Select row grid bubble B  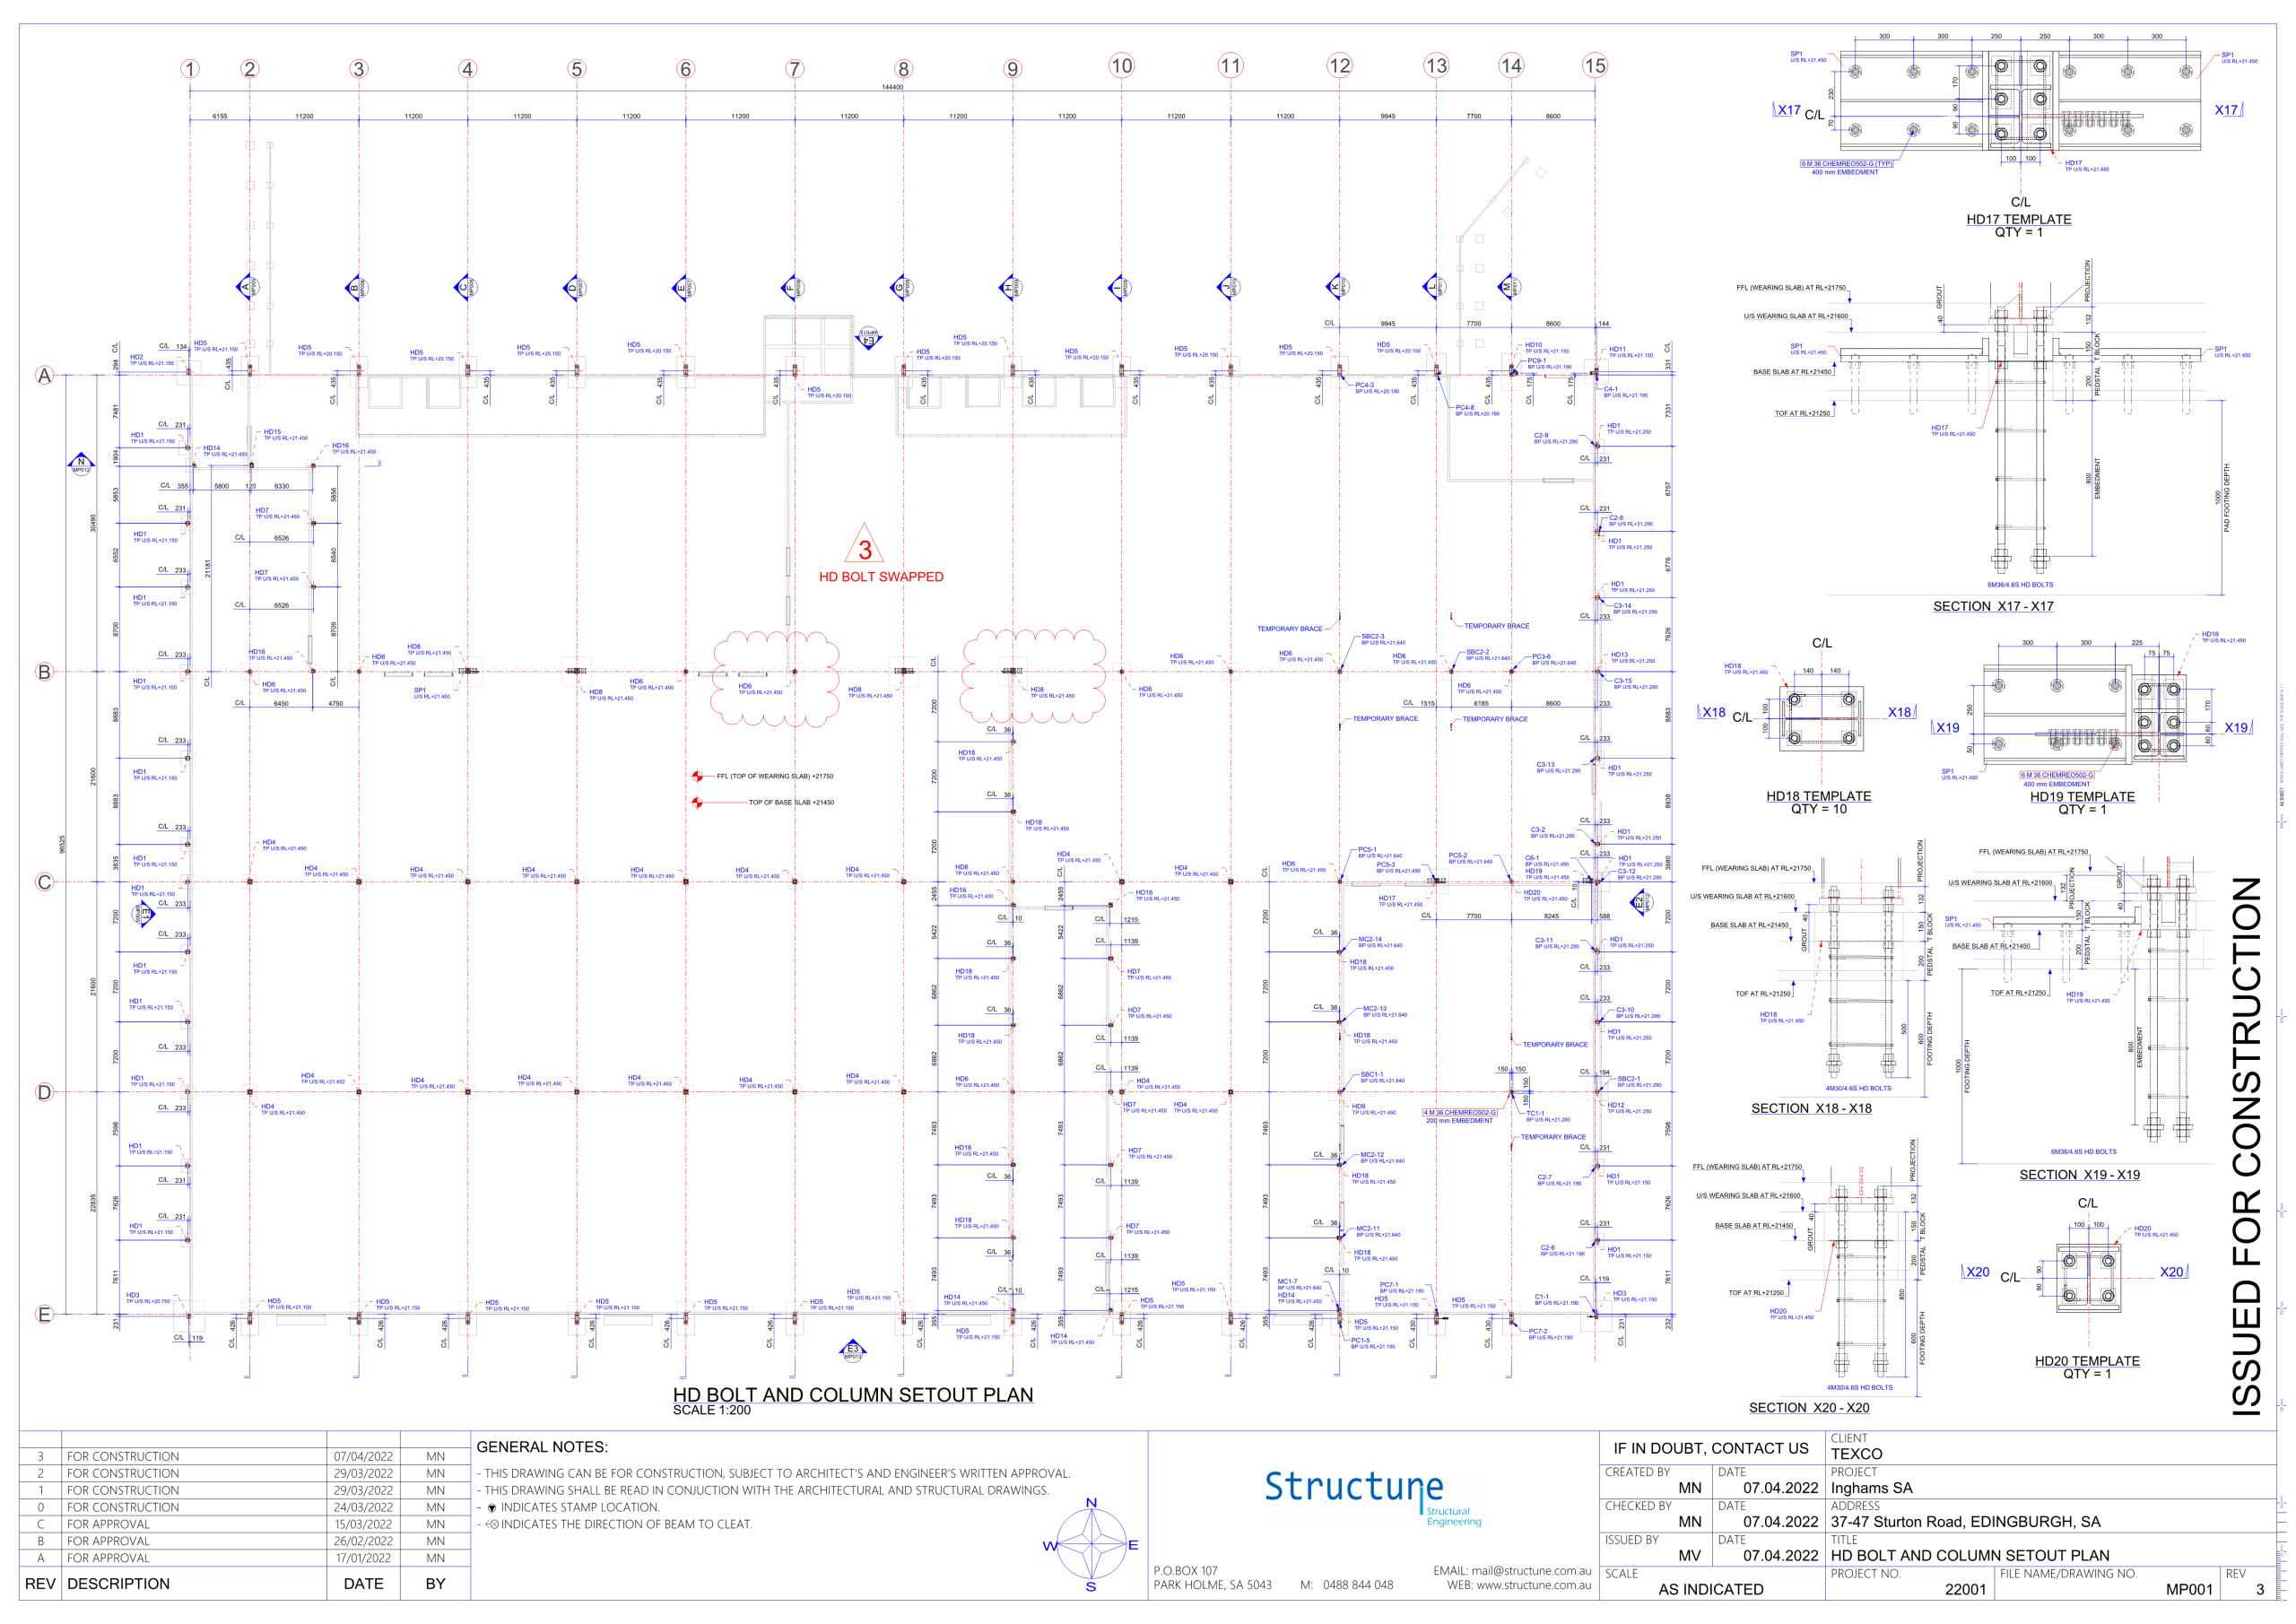44,672
